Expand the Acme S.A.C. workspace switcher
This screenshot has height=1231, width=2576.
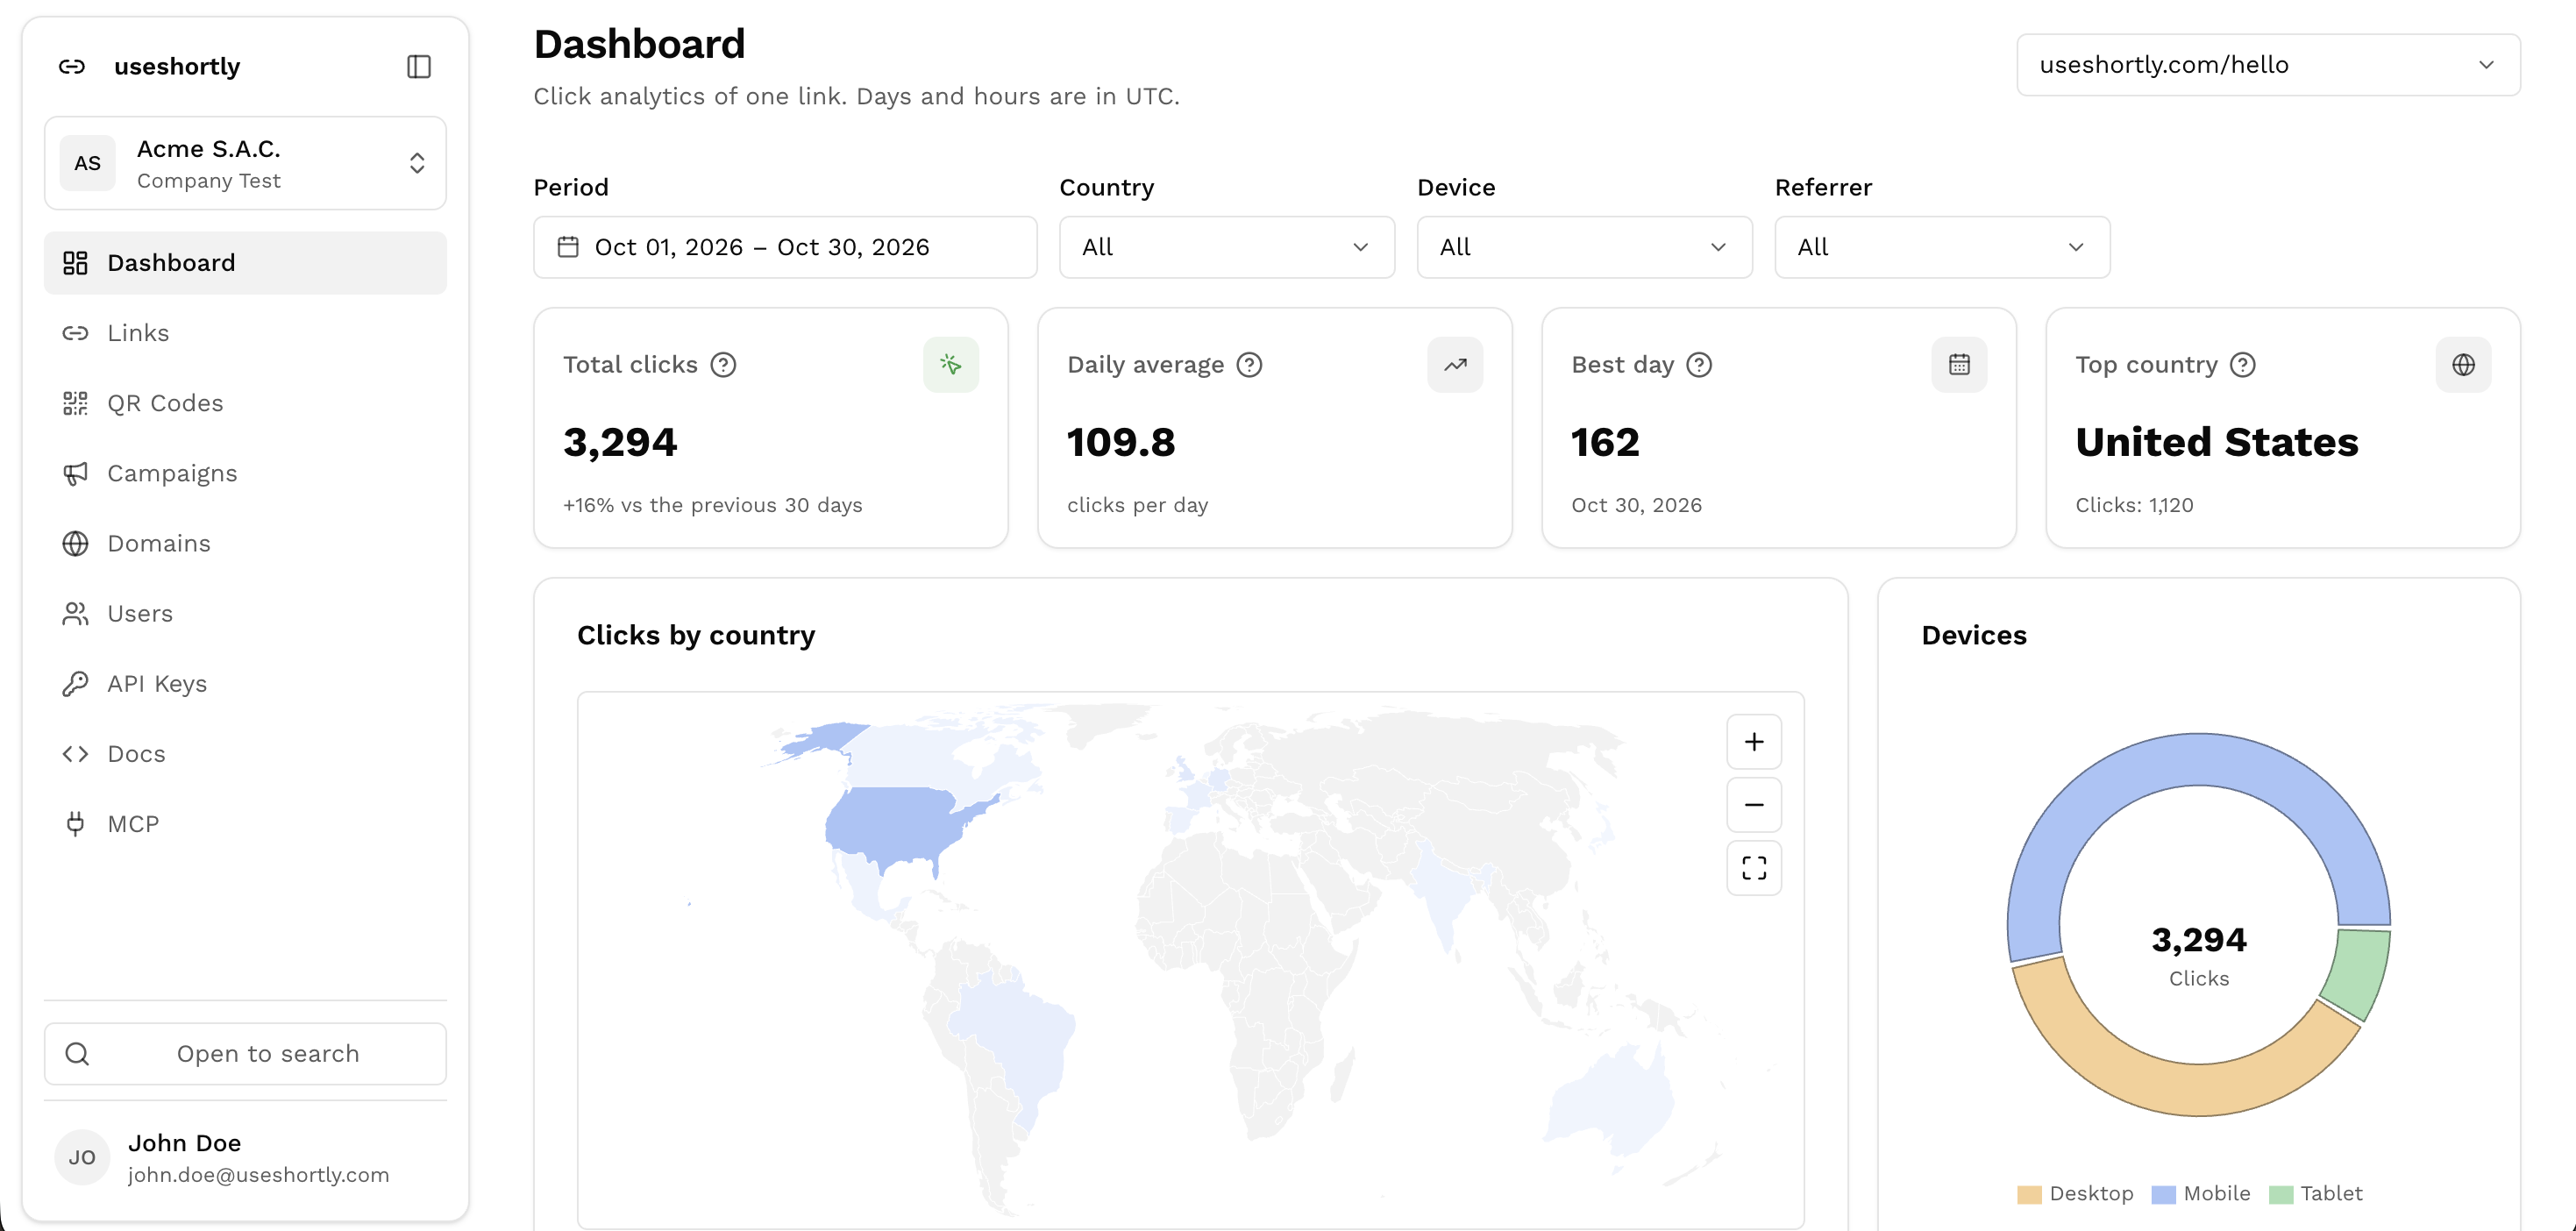click(x=245, y=163)
